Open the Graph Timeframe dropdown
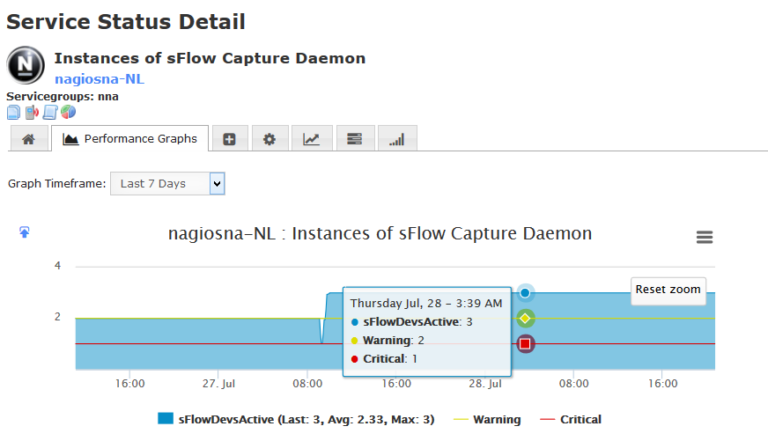 pyautogui.click(x=168, y=184)
